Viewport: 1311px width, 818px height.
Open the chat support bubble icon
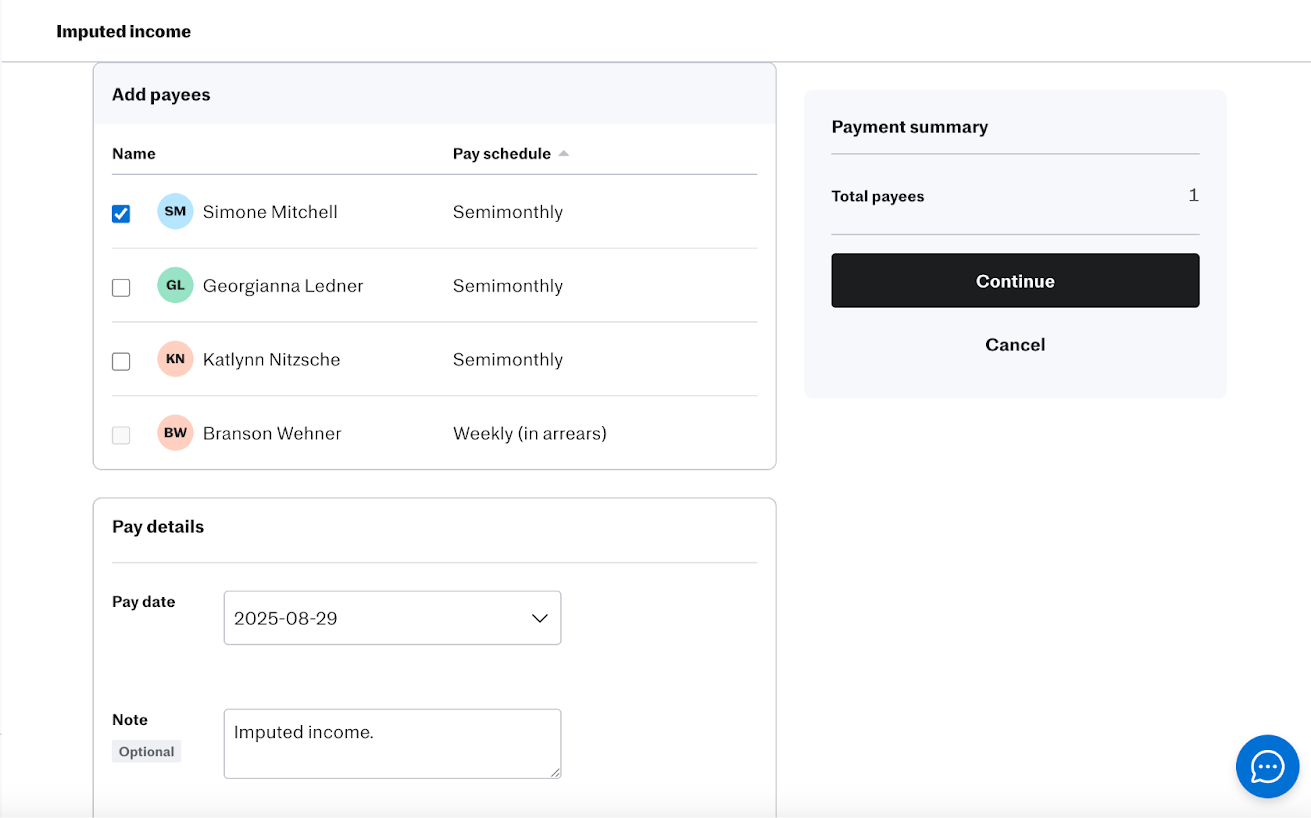coord(1267,767)
